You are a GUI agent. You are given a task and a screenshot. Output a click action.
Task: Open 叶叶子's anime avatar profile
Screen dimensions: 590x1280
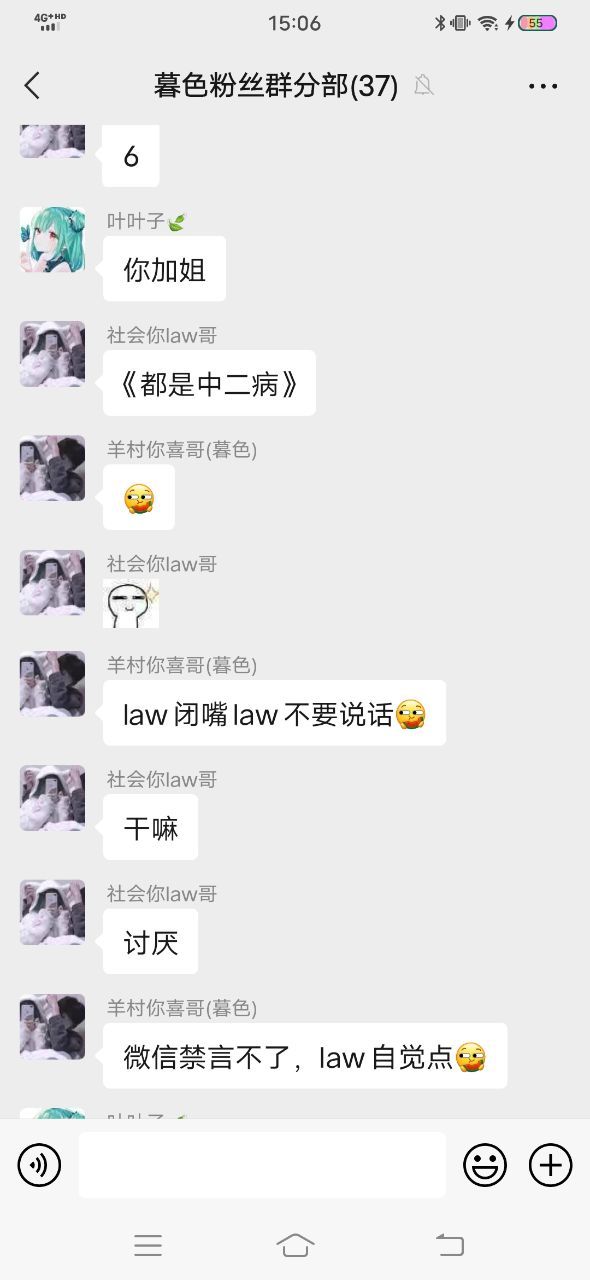pos(53,240)
